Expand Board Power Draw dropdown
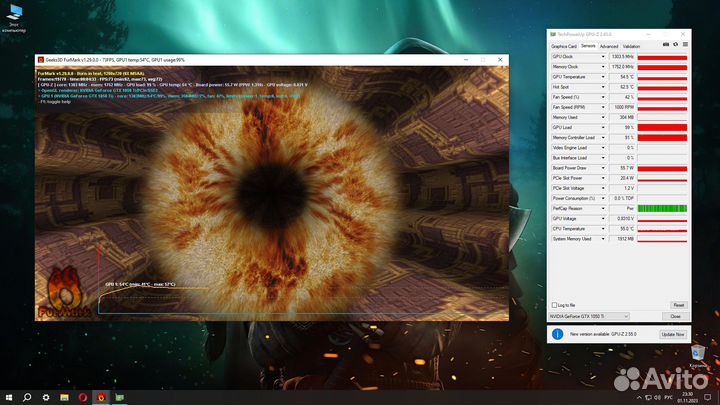The width and height of the screenshot is (720, 405). point(603,168)
